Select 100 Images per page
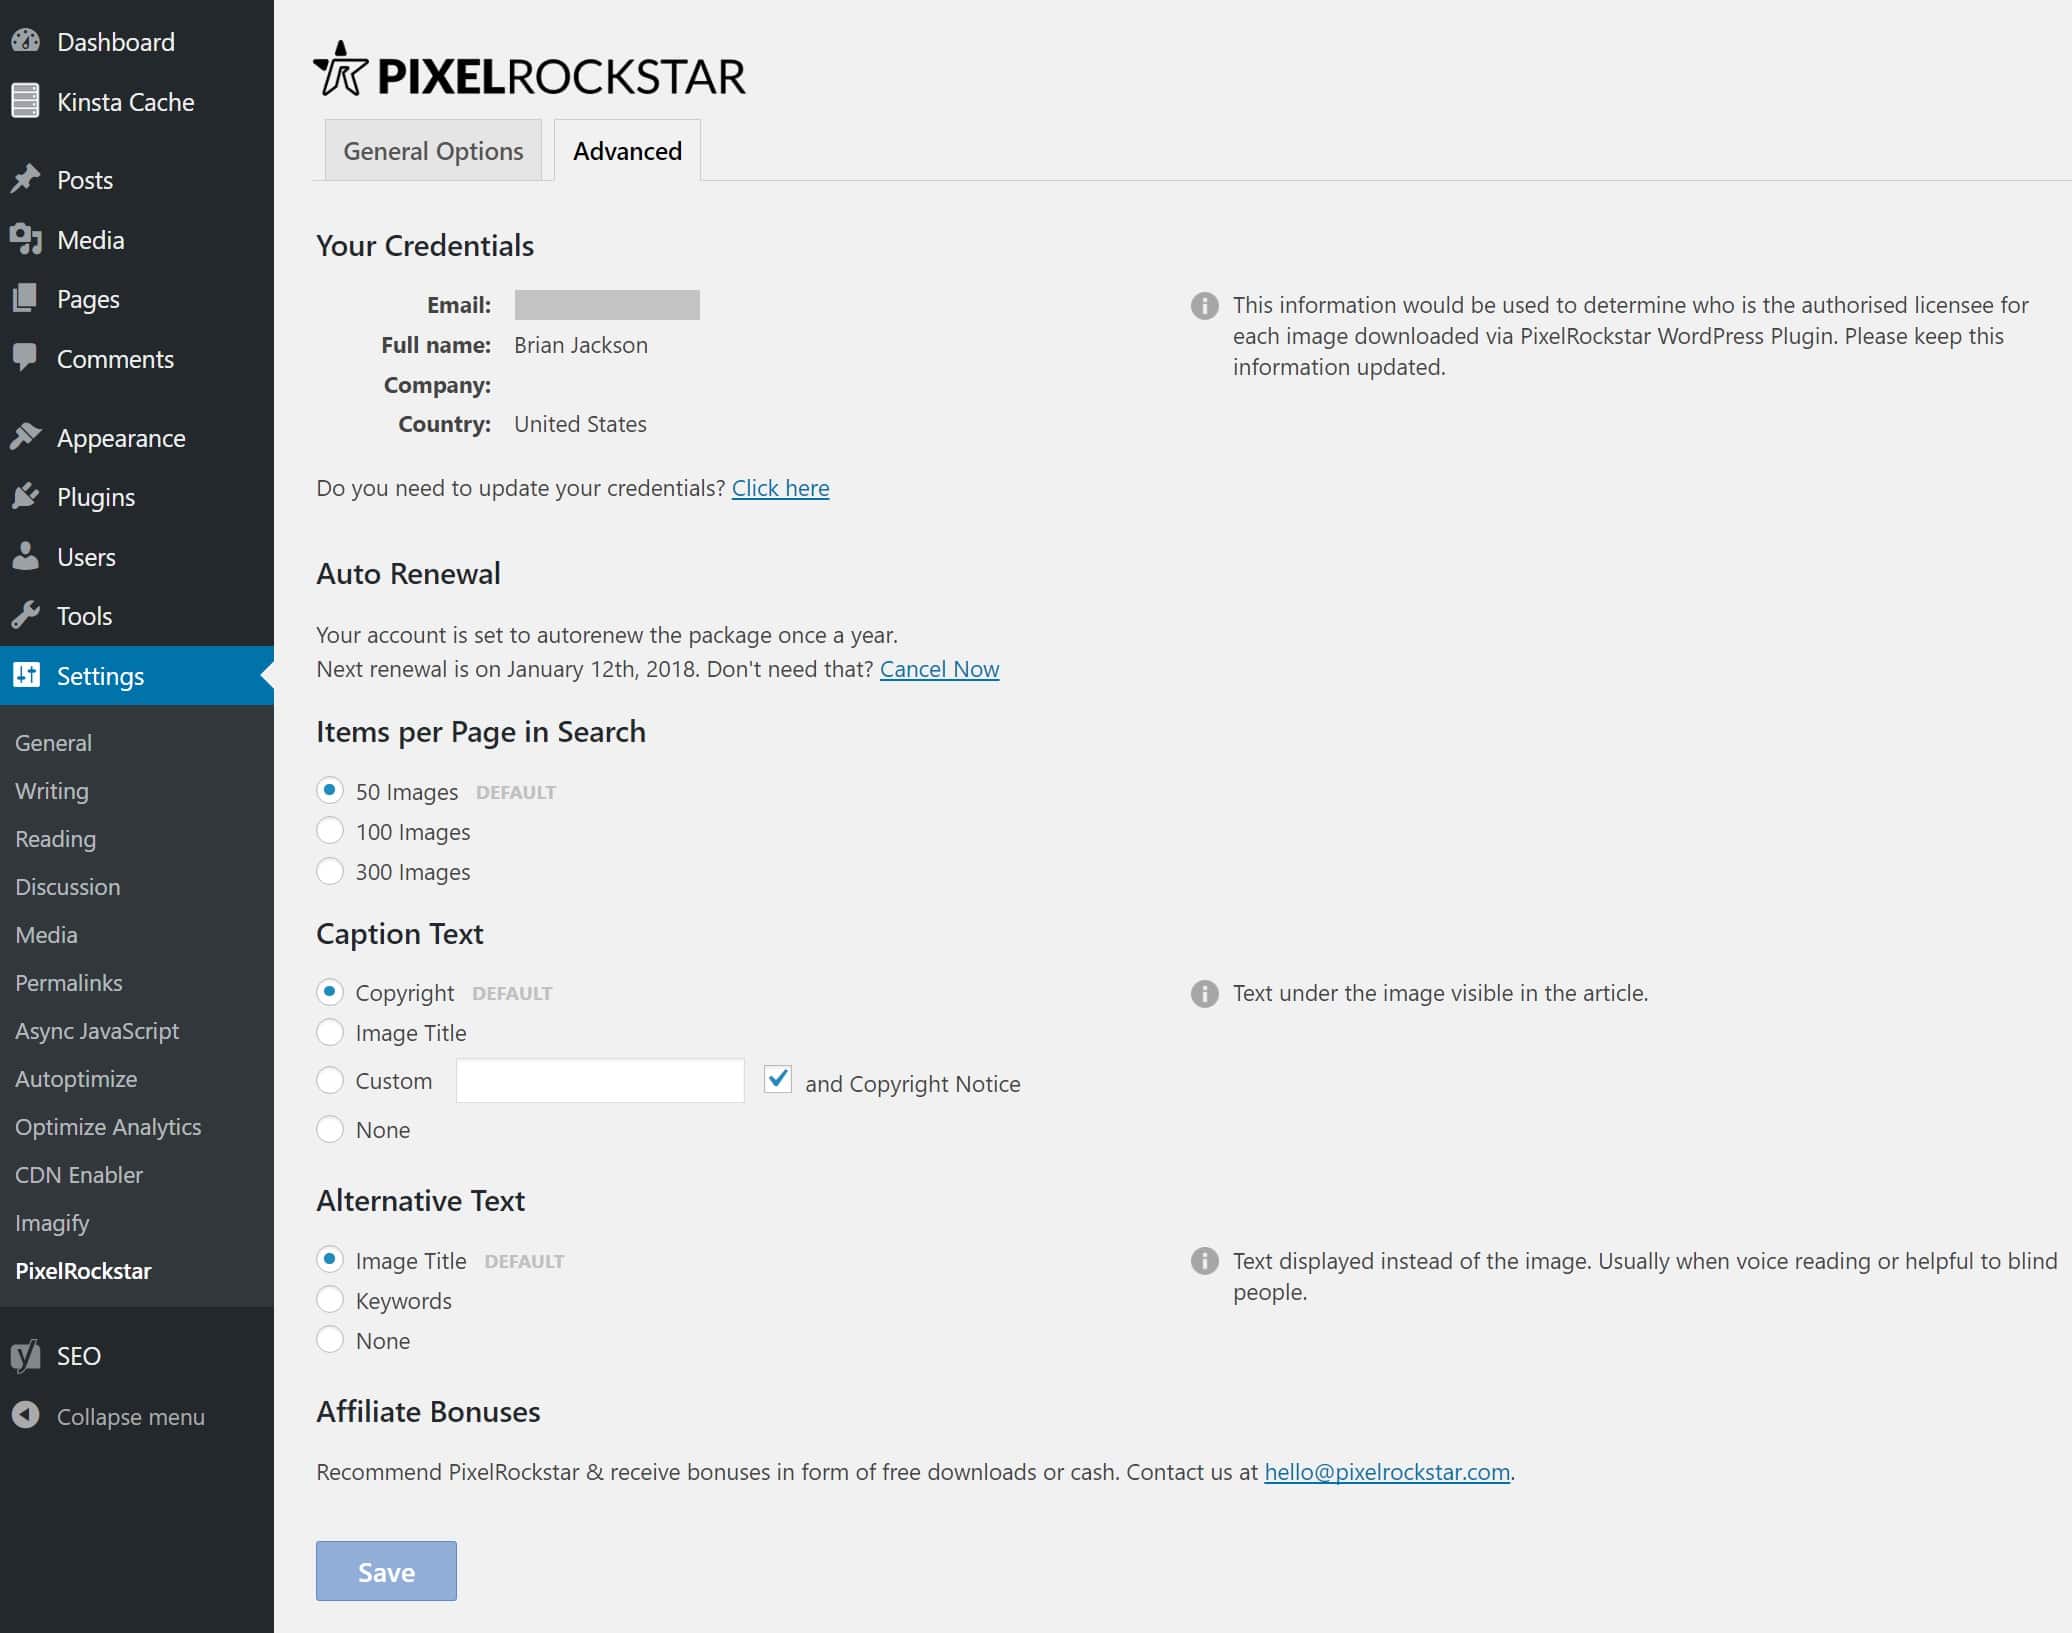This screenshot has height=1633, width=2072. pyautogui.click(x=330, y=831)
